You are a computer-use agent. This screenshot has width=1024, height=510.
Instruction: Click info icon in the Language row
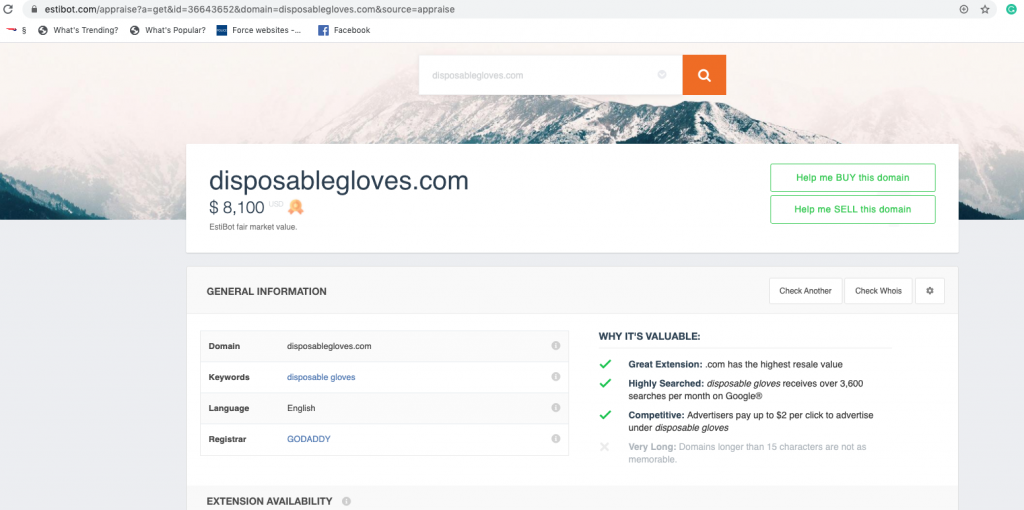pyautogui.click(x=555, y=408)
